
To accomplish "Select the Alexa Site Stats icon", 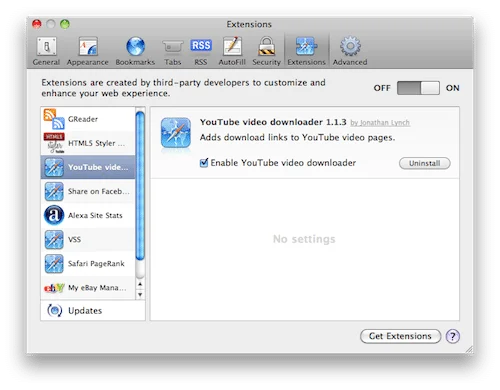I will [x=54, y=215].
